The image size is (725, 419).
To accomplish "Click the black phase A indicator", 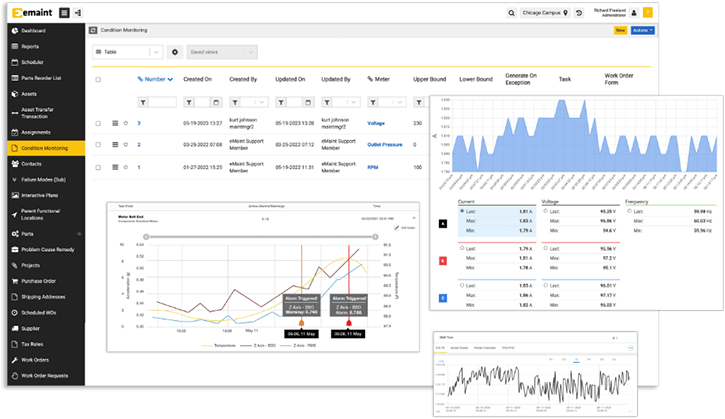I will tap(442, 224).
